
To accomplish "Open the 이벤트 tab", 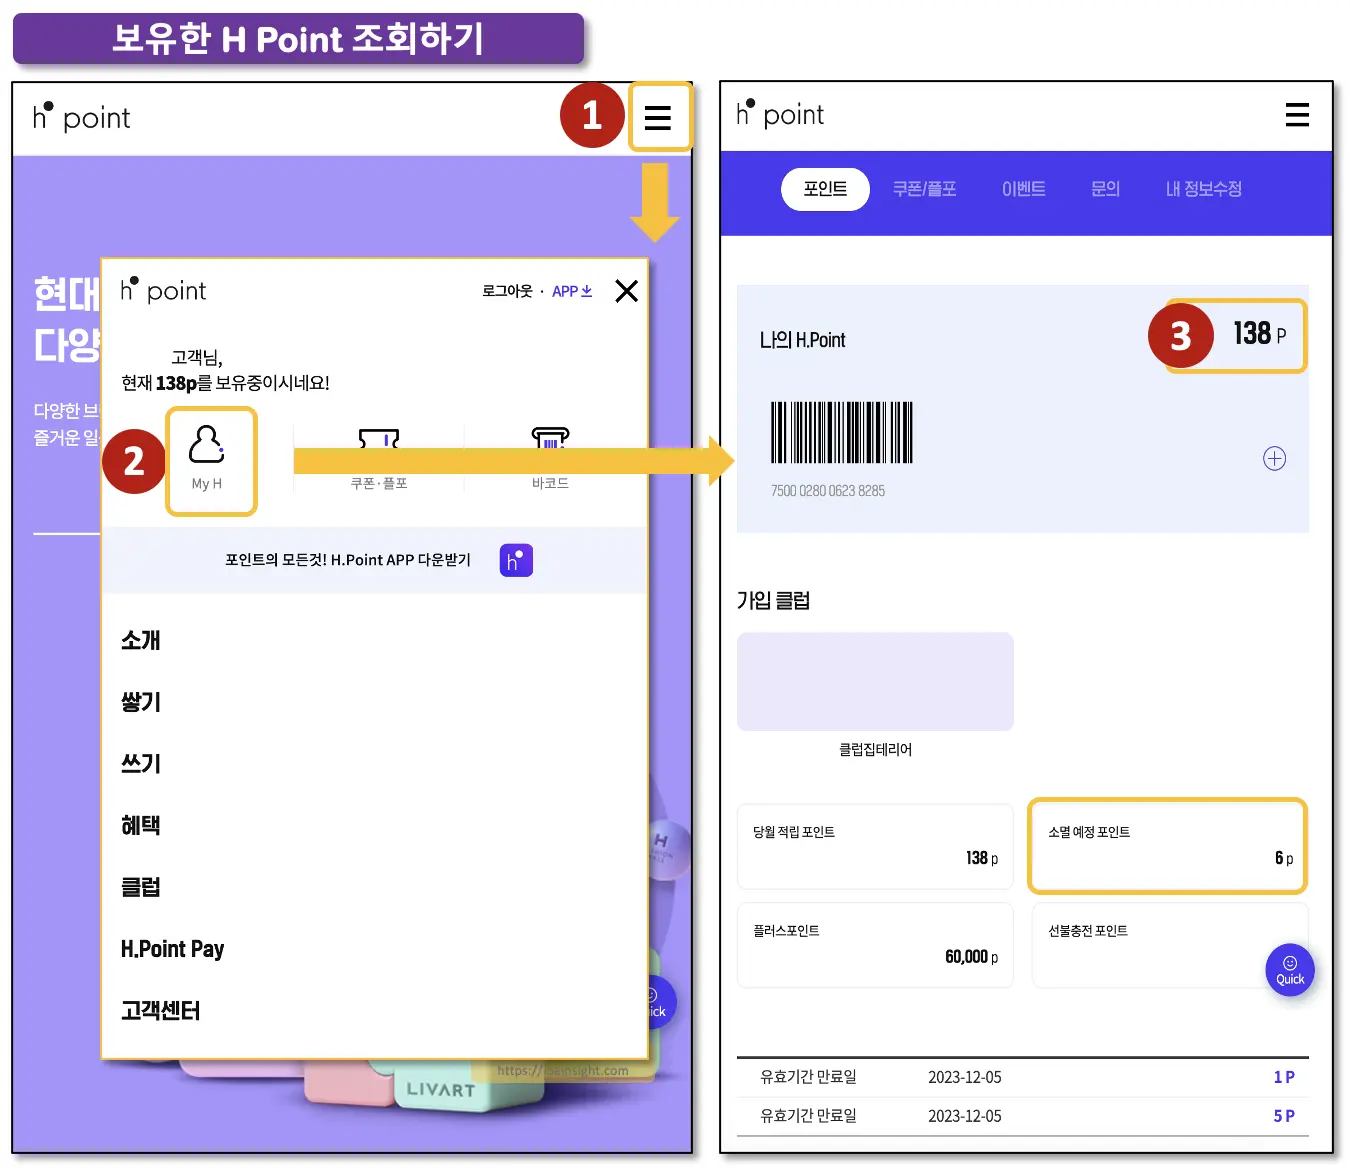I will point(1023,189).
